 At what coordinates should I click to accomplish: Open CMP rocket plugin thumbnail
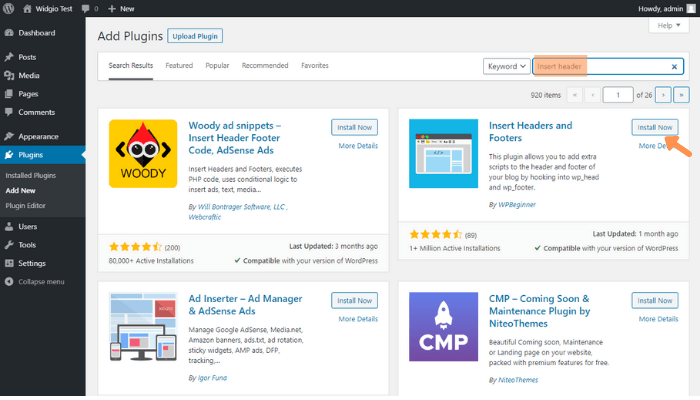click(x=443, y=327)
